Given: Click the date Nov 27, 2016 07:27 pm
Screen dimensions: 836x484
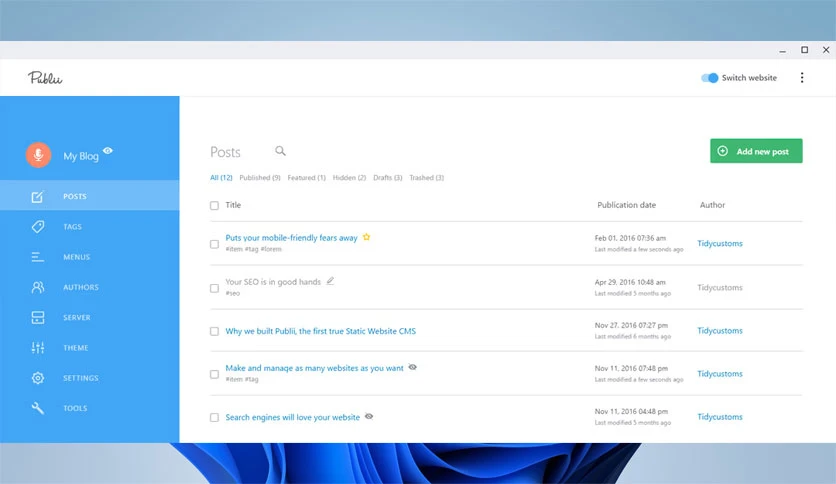Looking at the screenshot, I should (x=631, y=325).
